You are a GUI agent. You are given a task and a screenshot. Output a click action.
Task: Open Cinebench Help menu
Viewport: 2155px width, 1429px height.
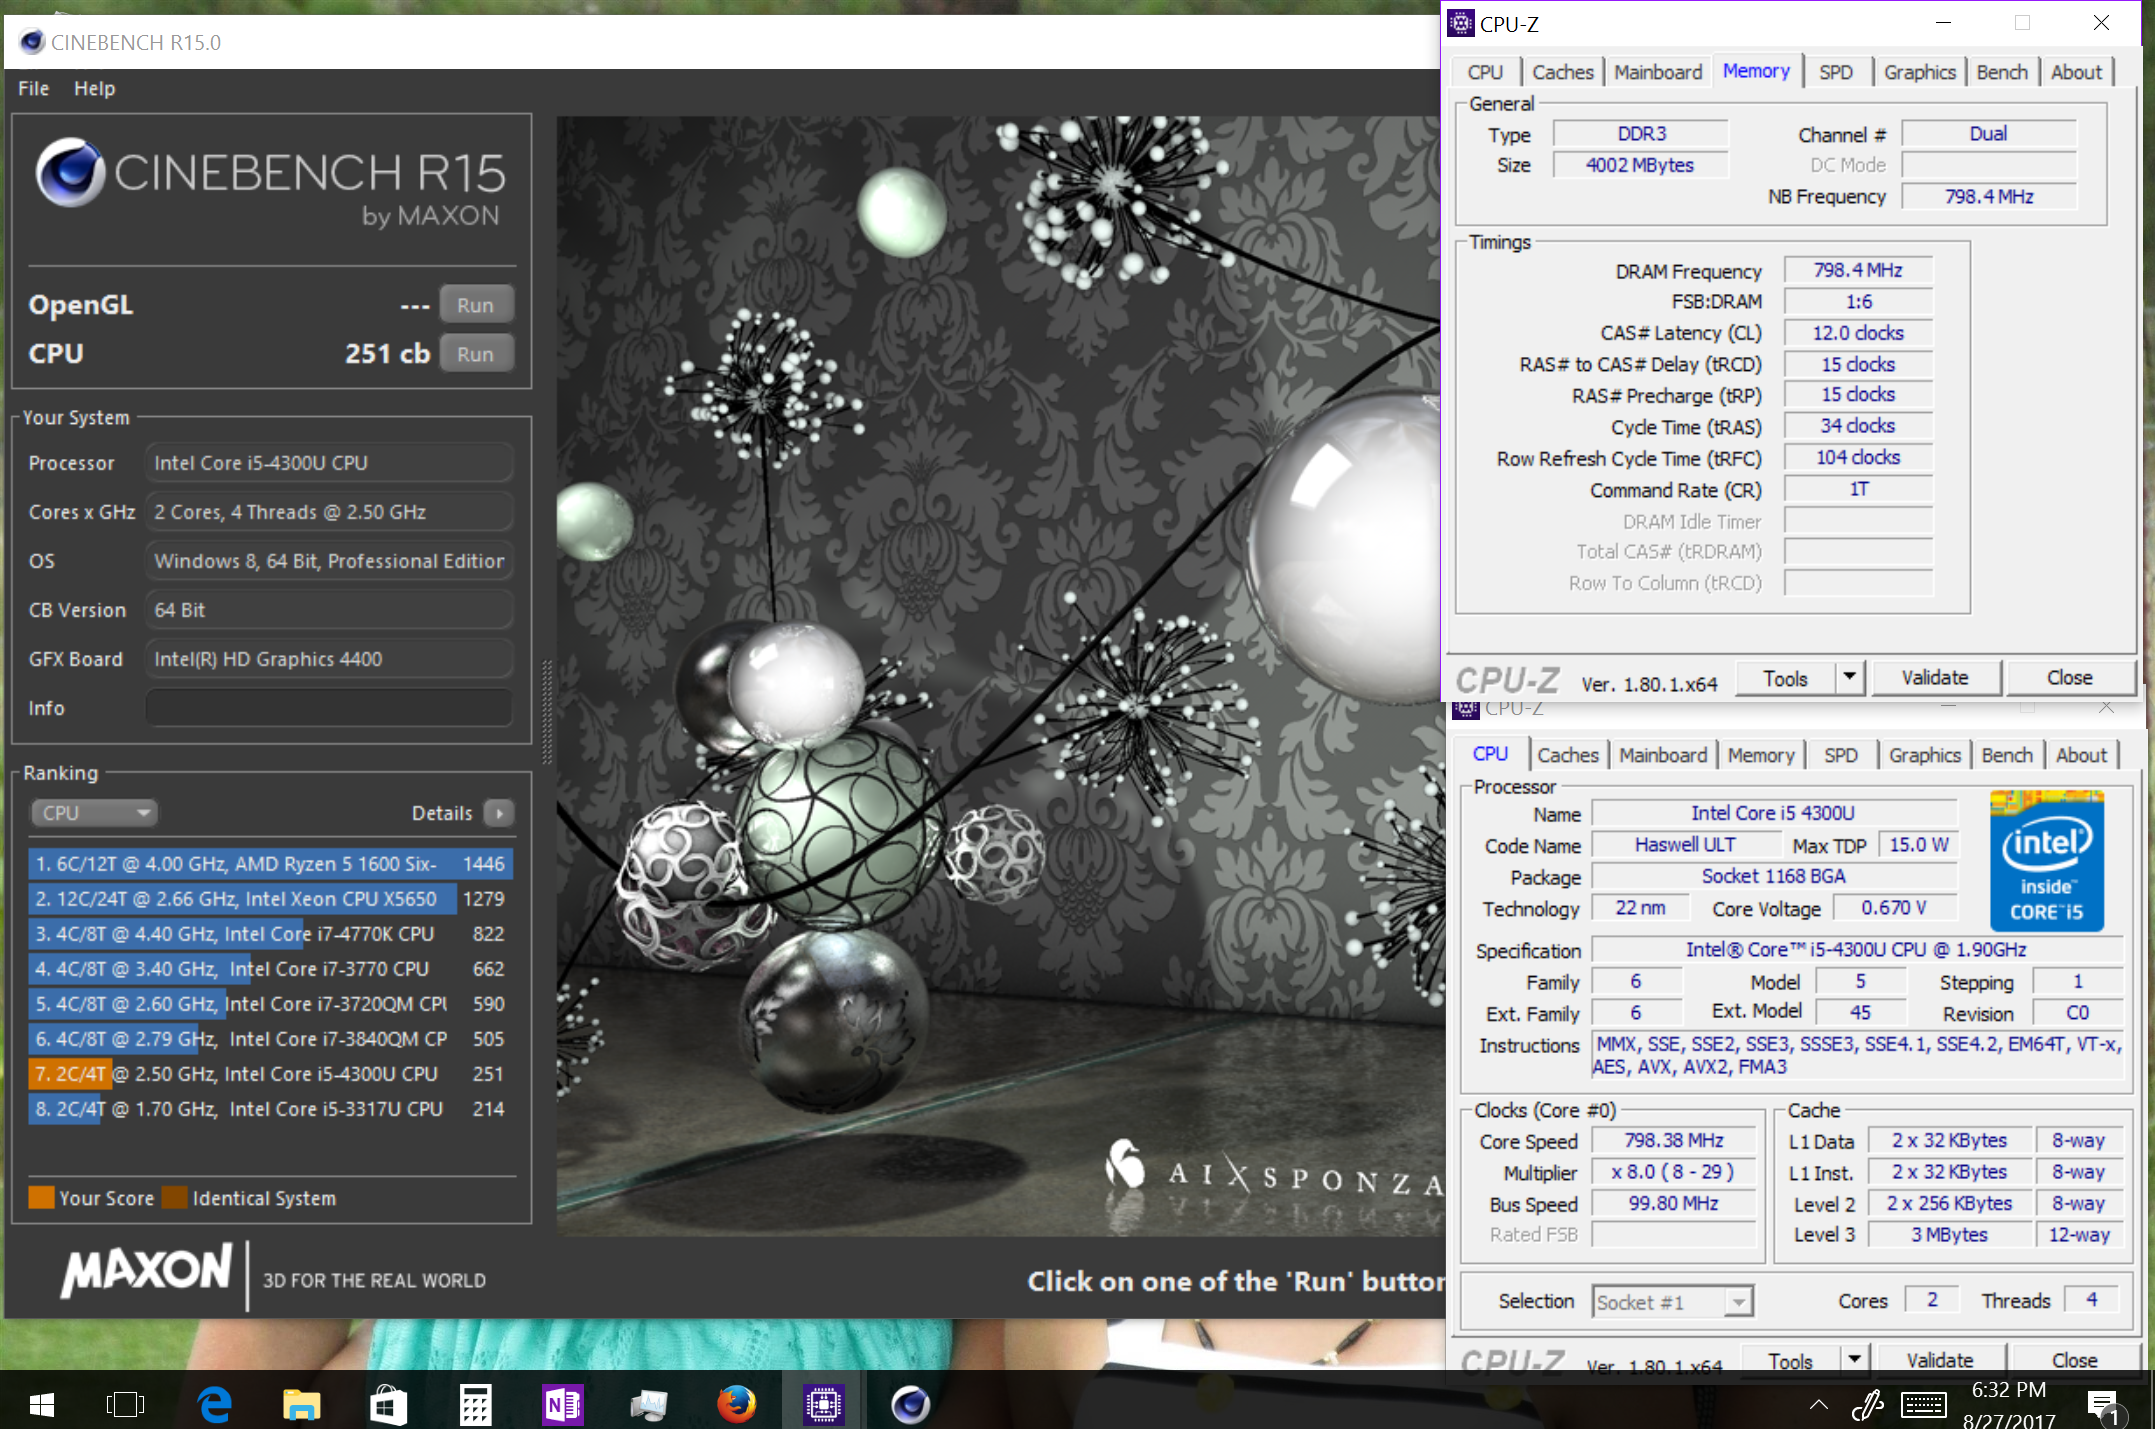94,88
